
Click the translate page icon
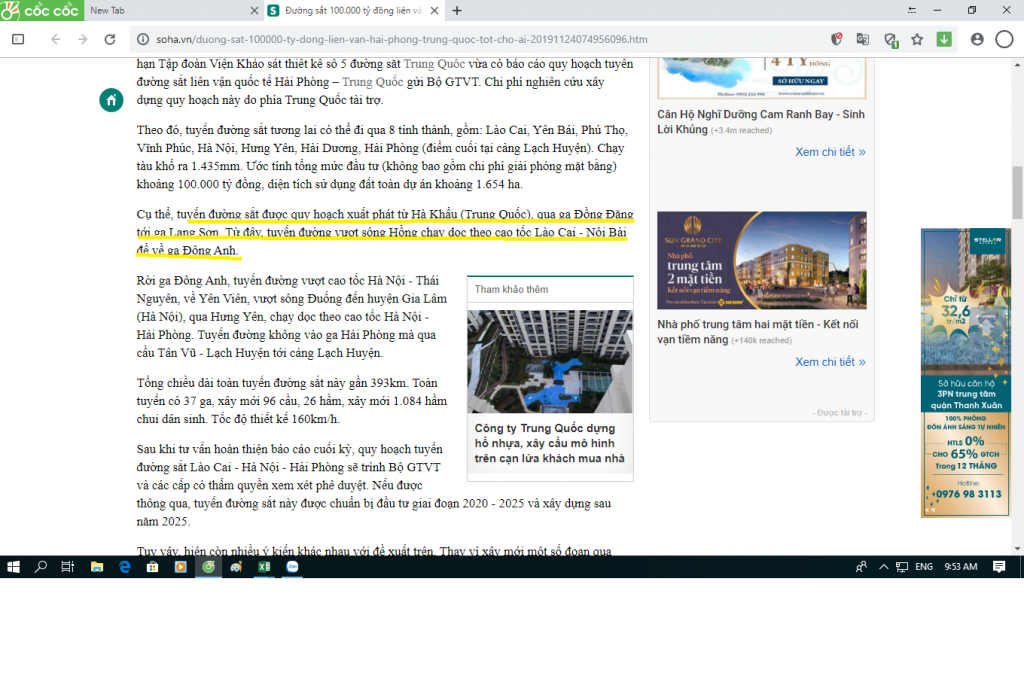coord(863,39)
